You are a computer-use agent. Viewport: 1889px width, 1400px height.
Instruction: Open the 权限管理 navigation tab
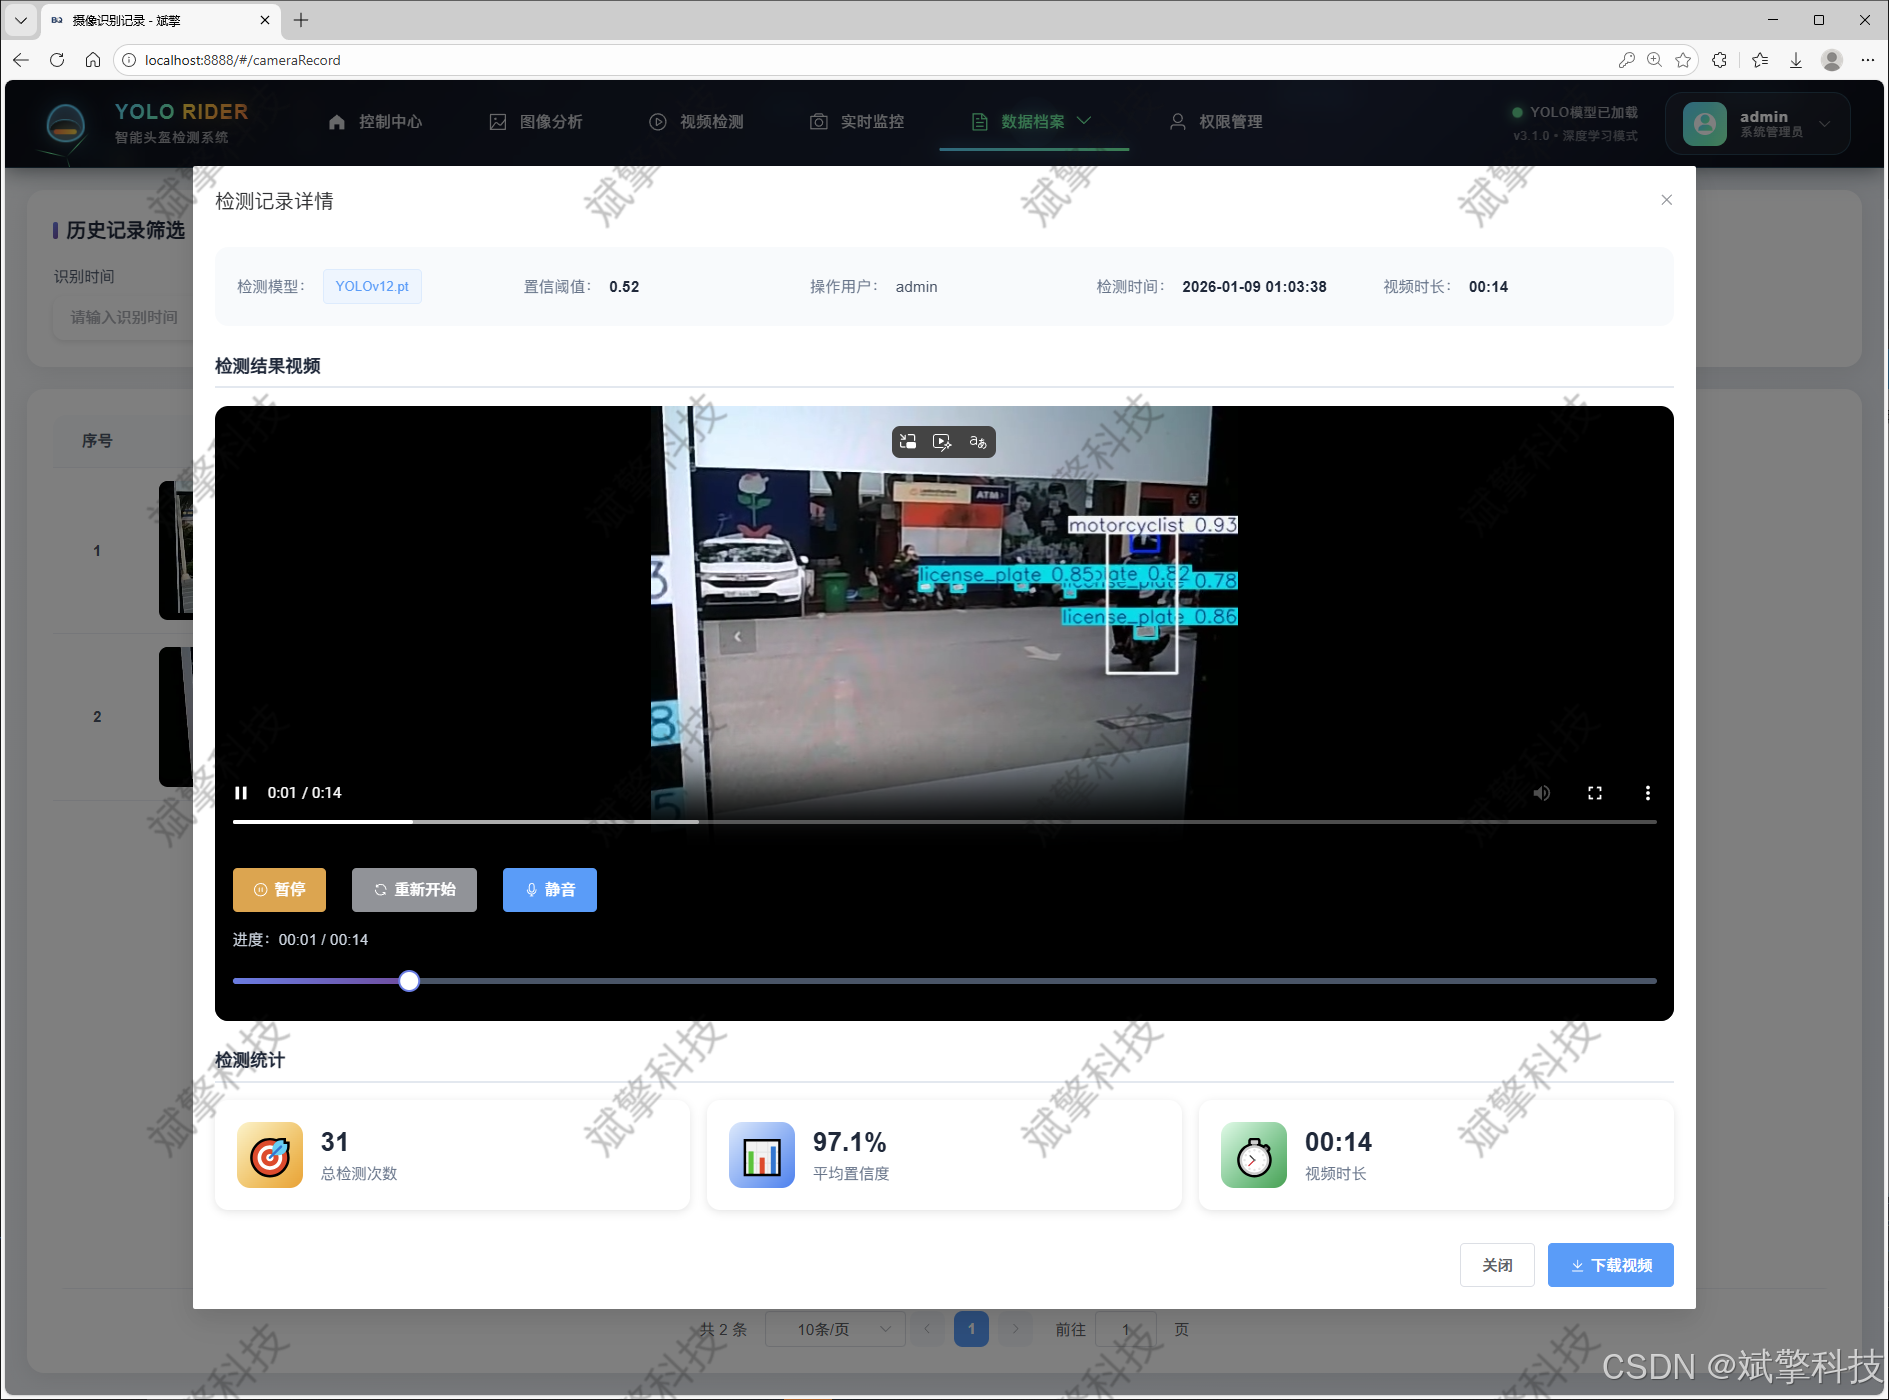coord(1216,122)
